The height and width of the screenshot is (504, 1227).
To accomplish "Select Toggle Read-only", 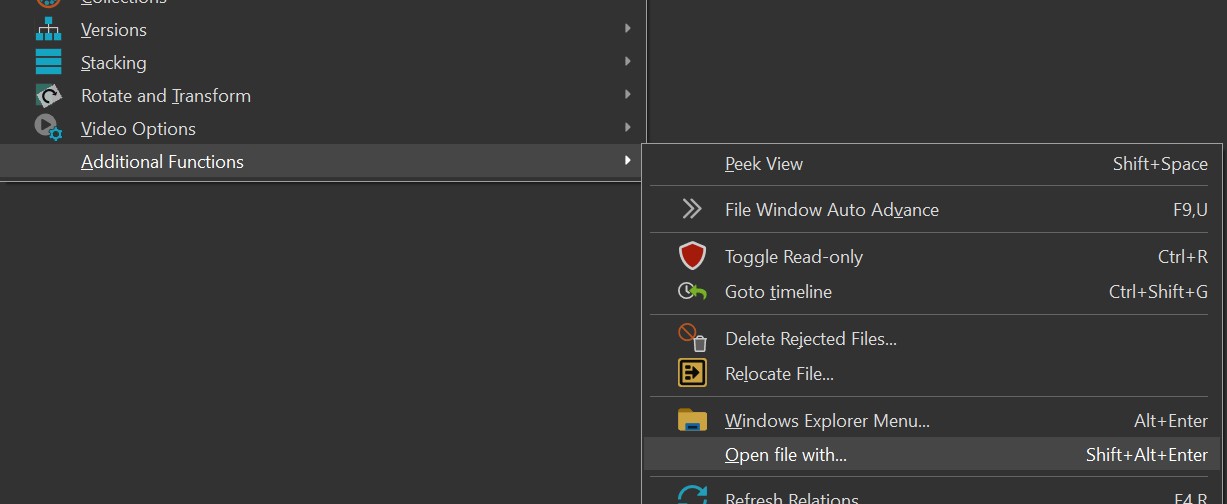I will [x=932, y=257].
